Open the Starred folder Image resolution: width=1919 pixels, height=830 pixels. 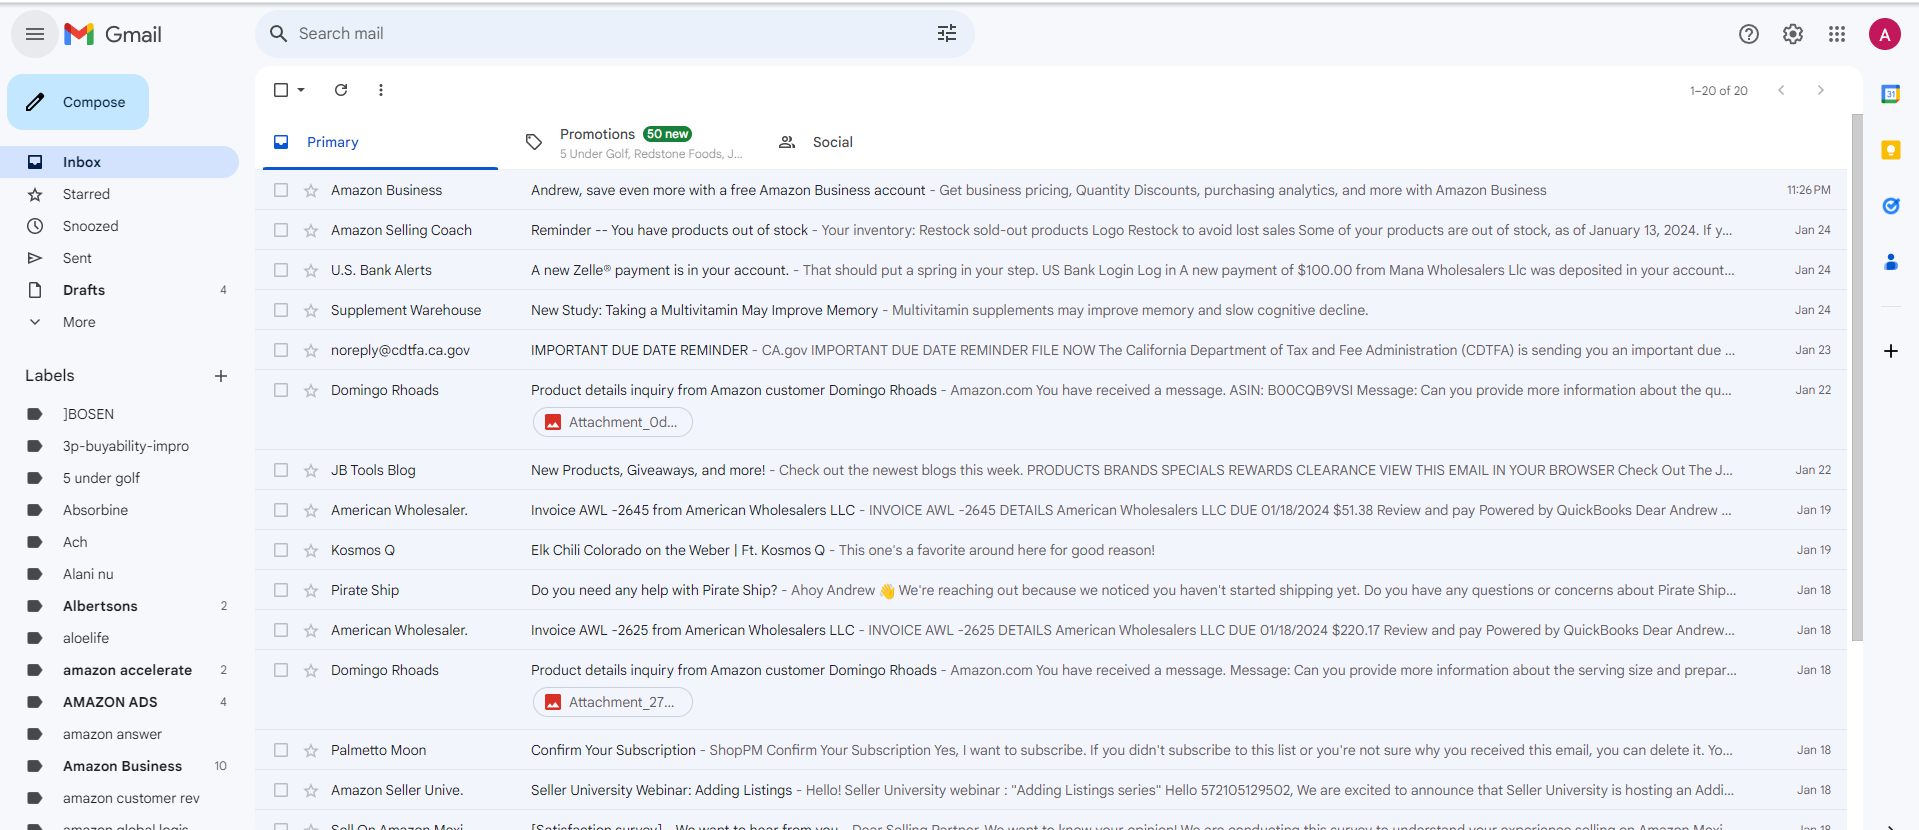point(119,194)
